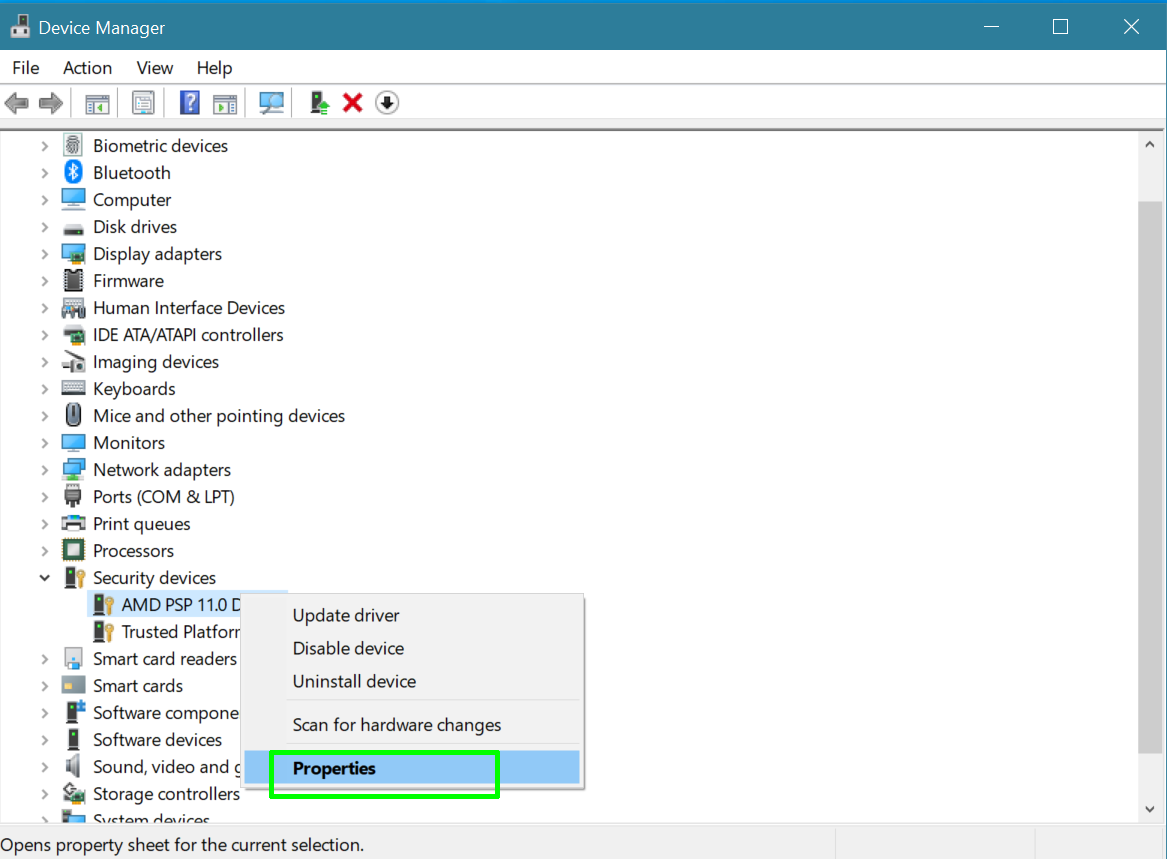Select the Mice and other pointing devices icon

[73, 415]
